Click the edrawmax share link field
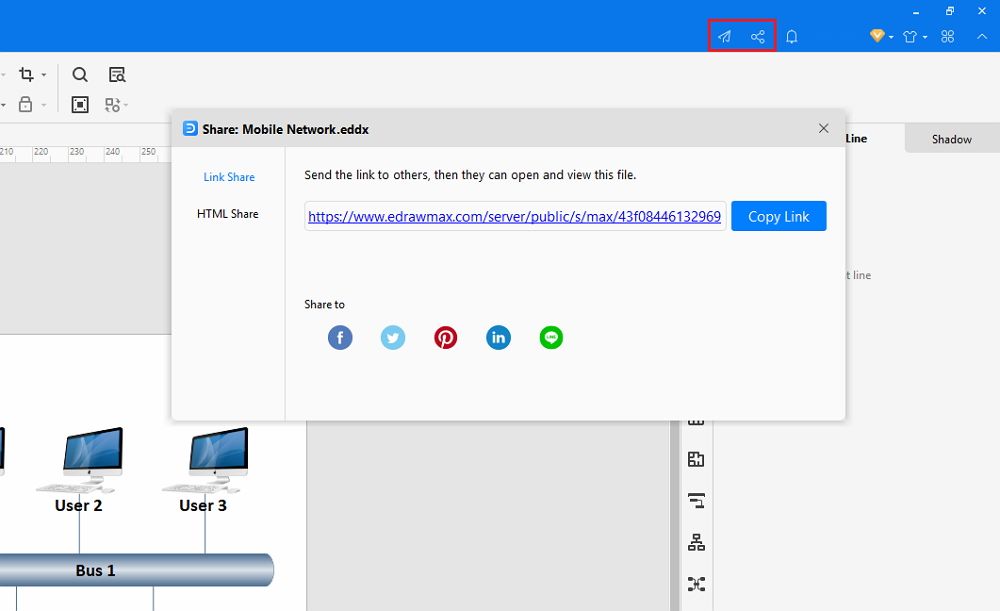The height and width of the screenshot is (611, 1000). 515,216
